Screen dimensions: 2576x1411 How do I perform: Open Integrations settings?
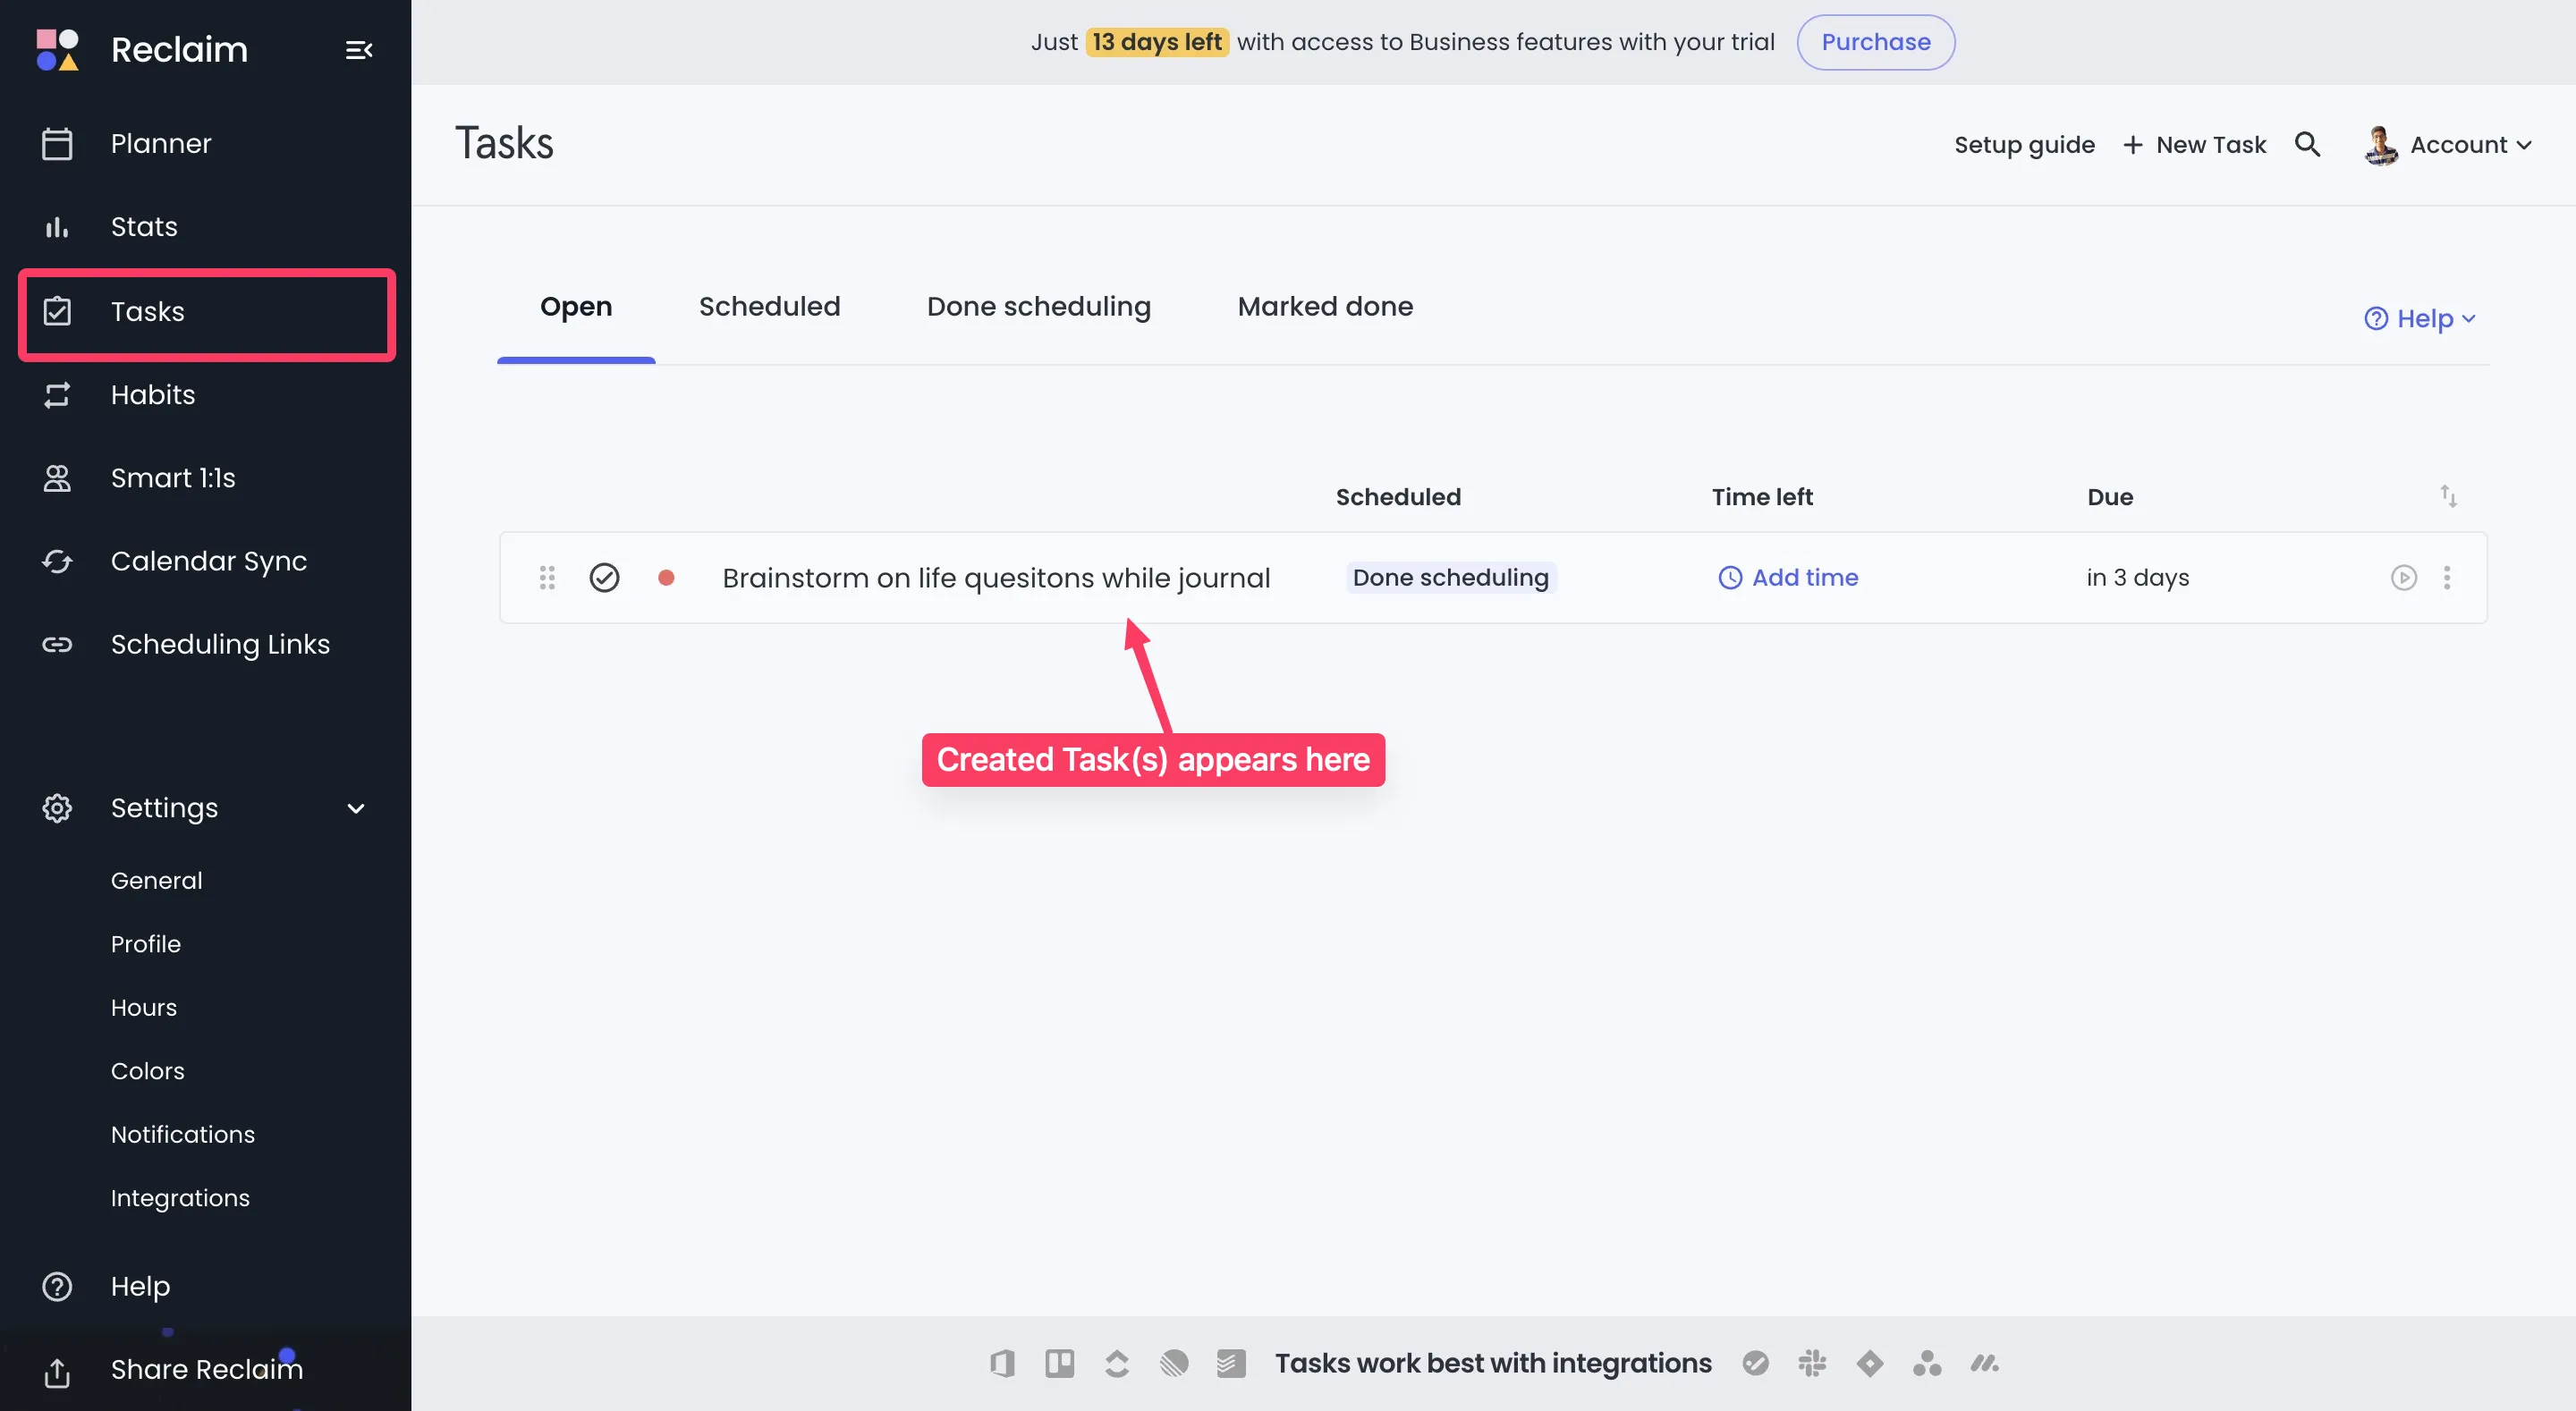coord(180,1198)
